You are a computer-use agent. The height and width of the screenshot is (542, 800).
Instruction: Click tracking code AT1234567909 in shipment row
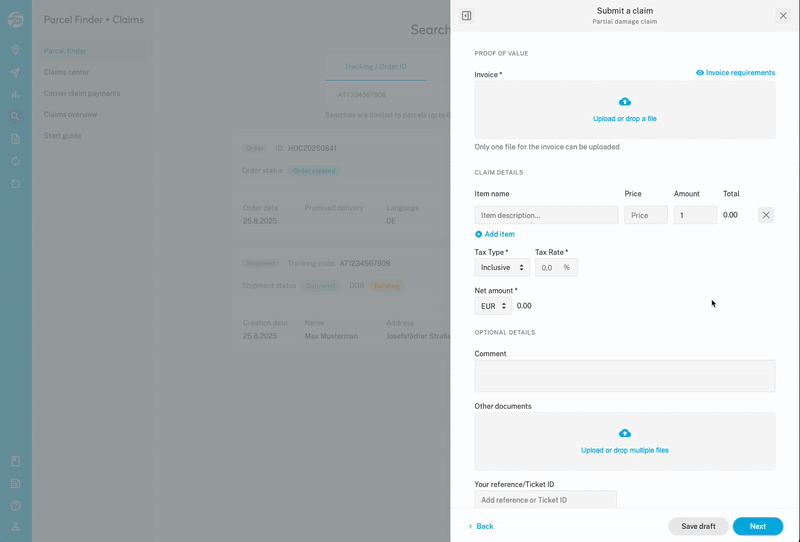coord(365,263)
